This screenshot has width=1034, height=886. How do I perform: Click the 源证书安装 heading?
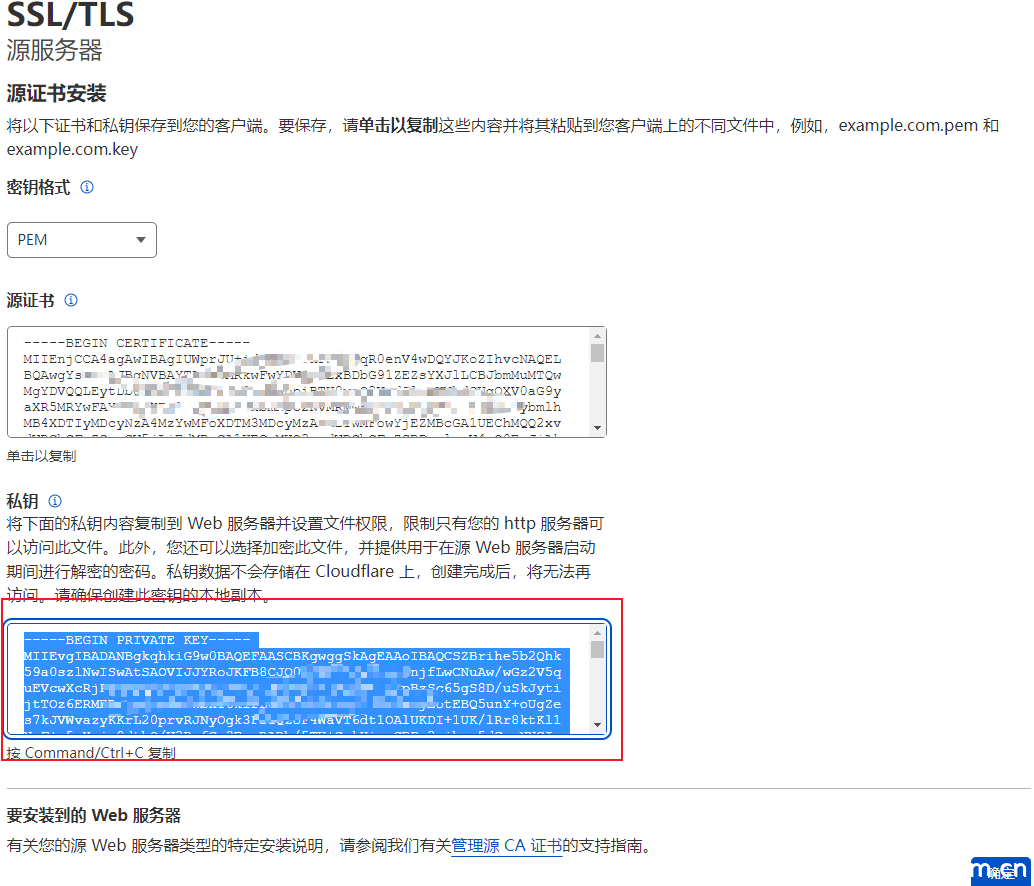(57, 94)
